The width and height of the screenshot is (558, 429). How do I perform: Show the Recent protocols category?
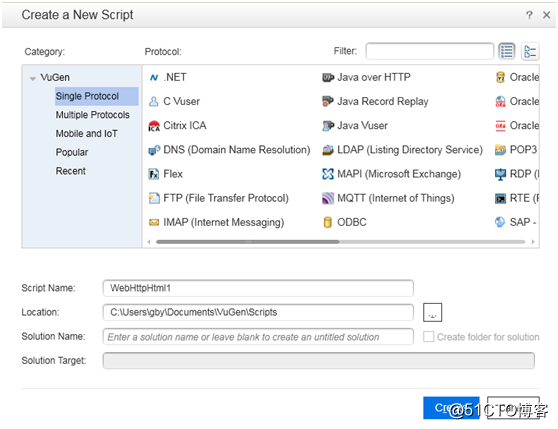(71, 171)
